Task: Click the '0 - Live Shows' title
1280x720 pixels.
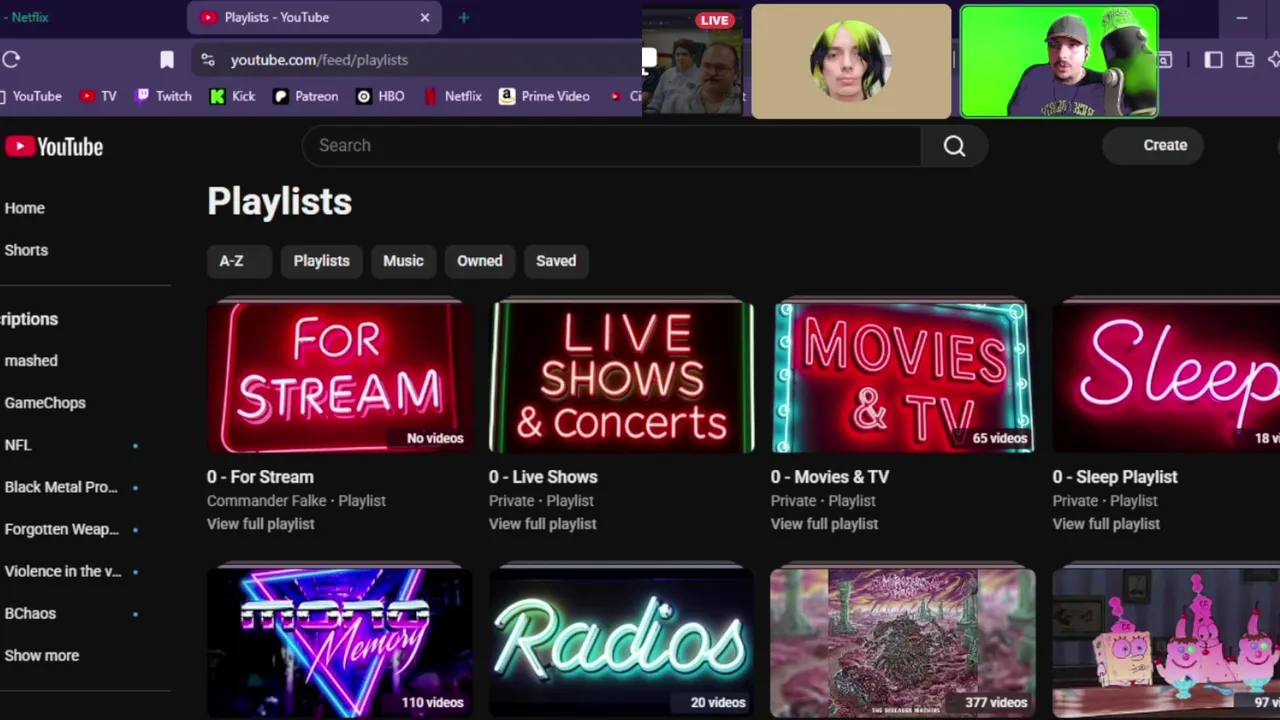Action: tap(543, 477)
